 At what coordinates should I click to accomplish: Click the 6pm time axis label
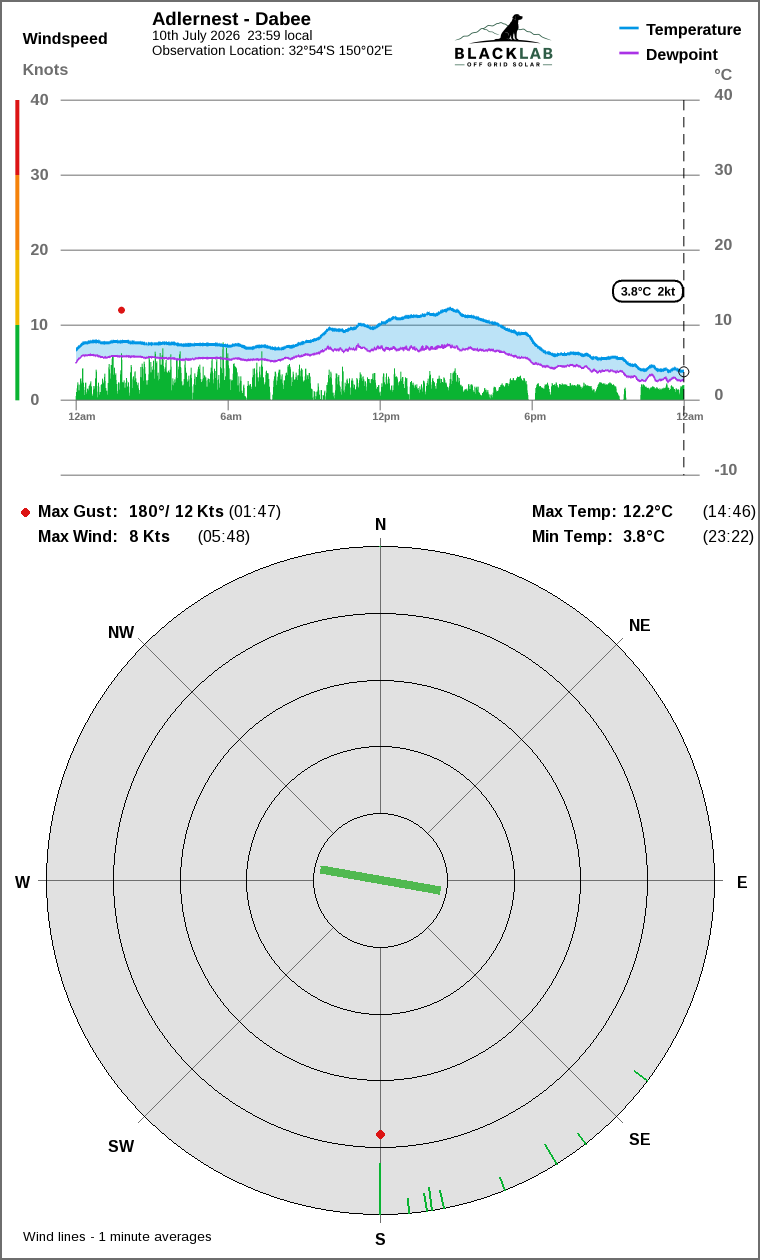point(535,416)
